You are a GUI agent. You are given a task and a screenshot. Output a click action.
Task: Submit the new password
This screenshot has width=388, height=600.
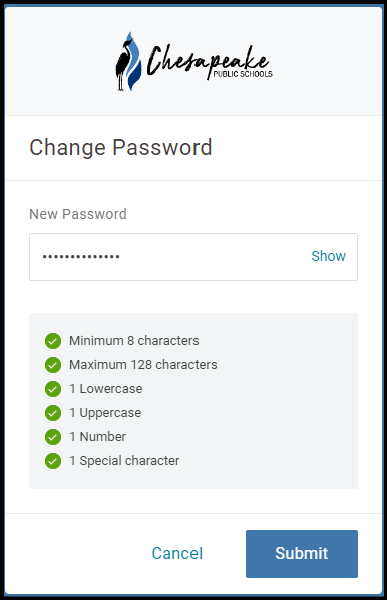(x=302, y=554)
